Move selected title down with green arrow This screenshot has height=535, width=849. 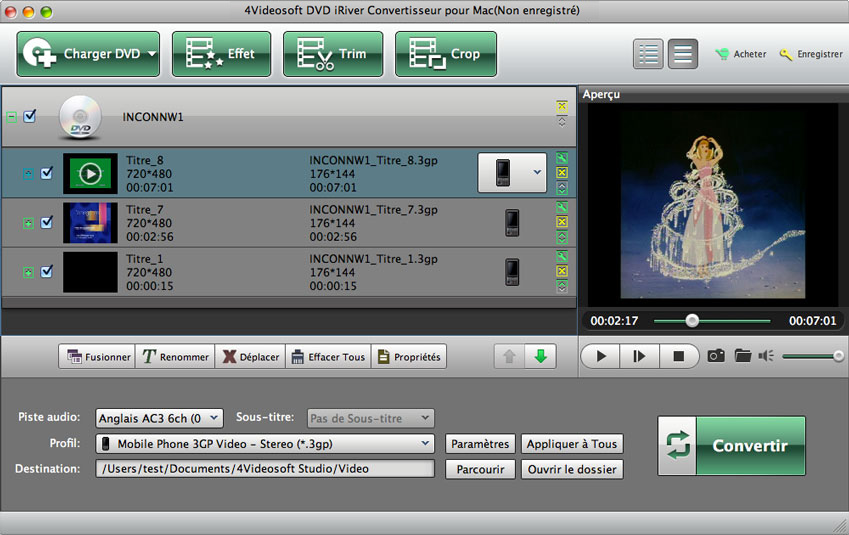(x=540, y=356)
